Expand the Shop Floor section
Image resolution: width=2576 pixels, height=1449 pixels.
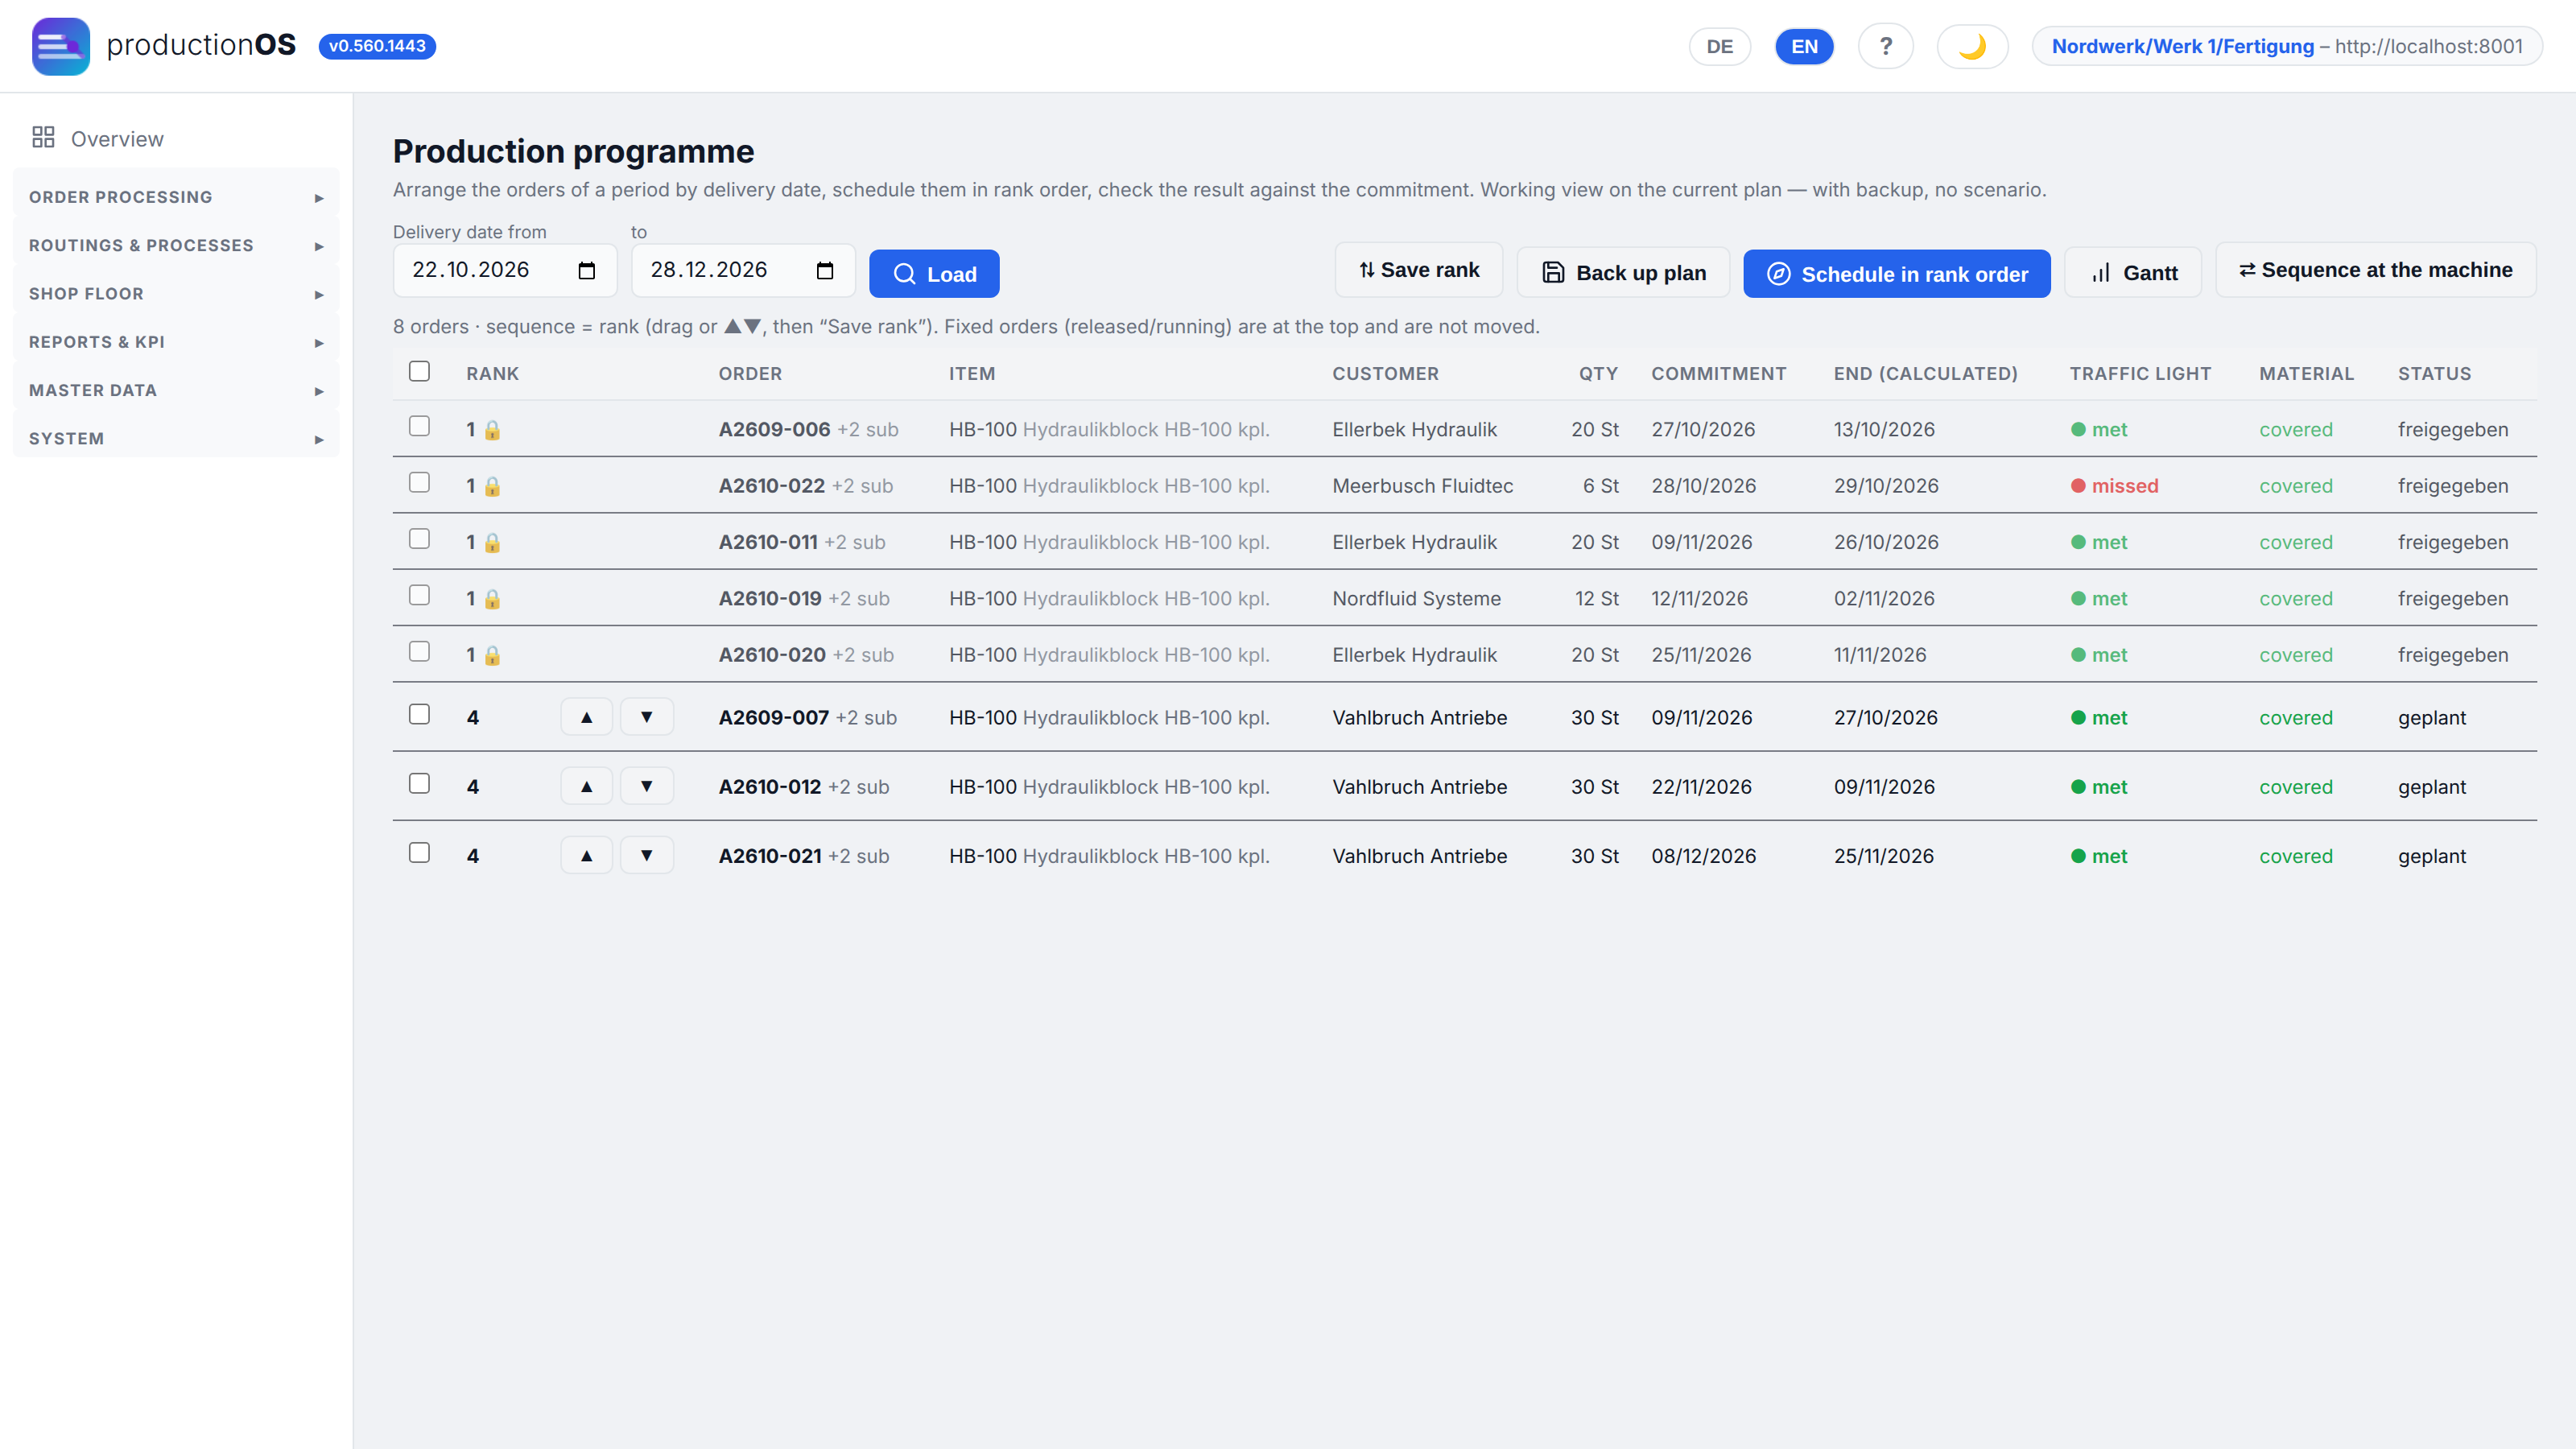tap(176, 293)
